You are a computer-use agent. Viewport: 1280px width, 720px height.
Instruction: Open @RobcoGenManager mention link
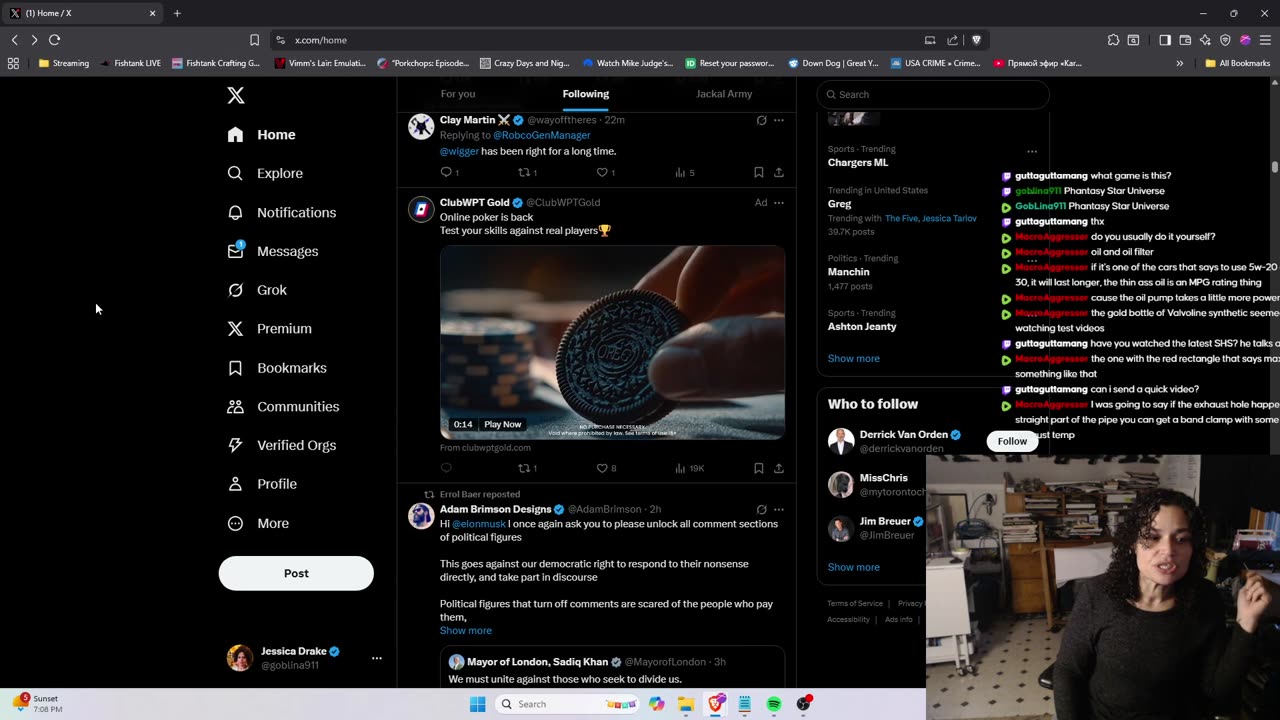[x=541, y=135]
